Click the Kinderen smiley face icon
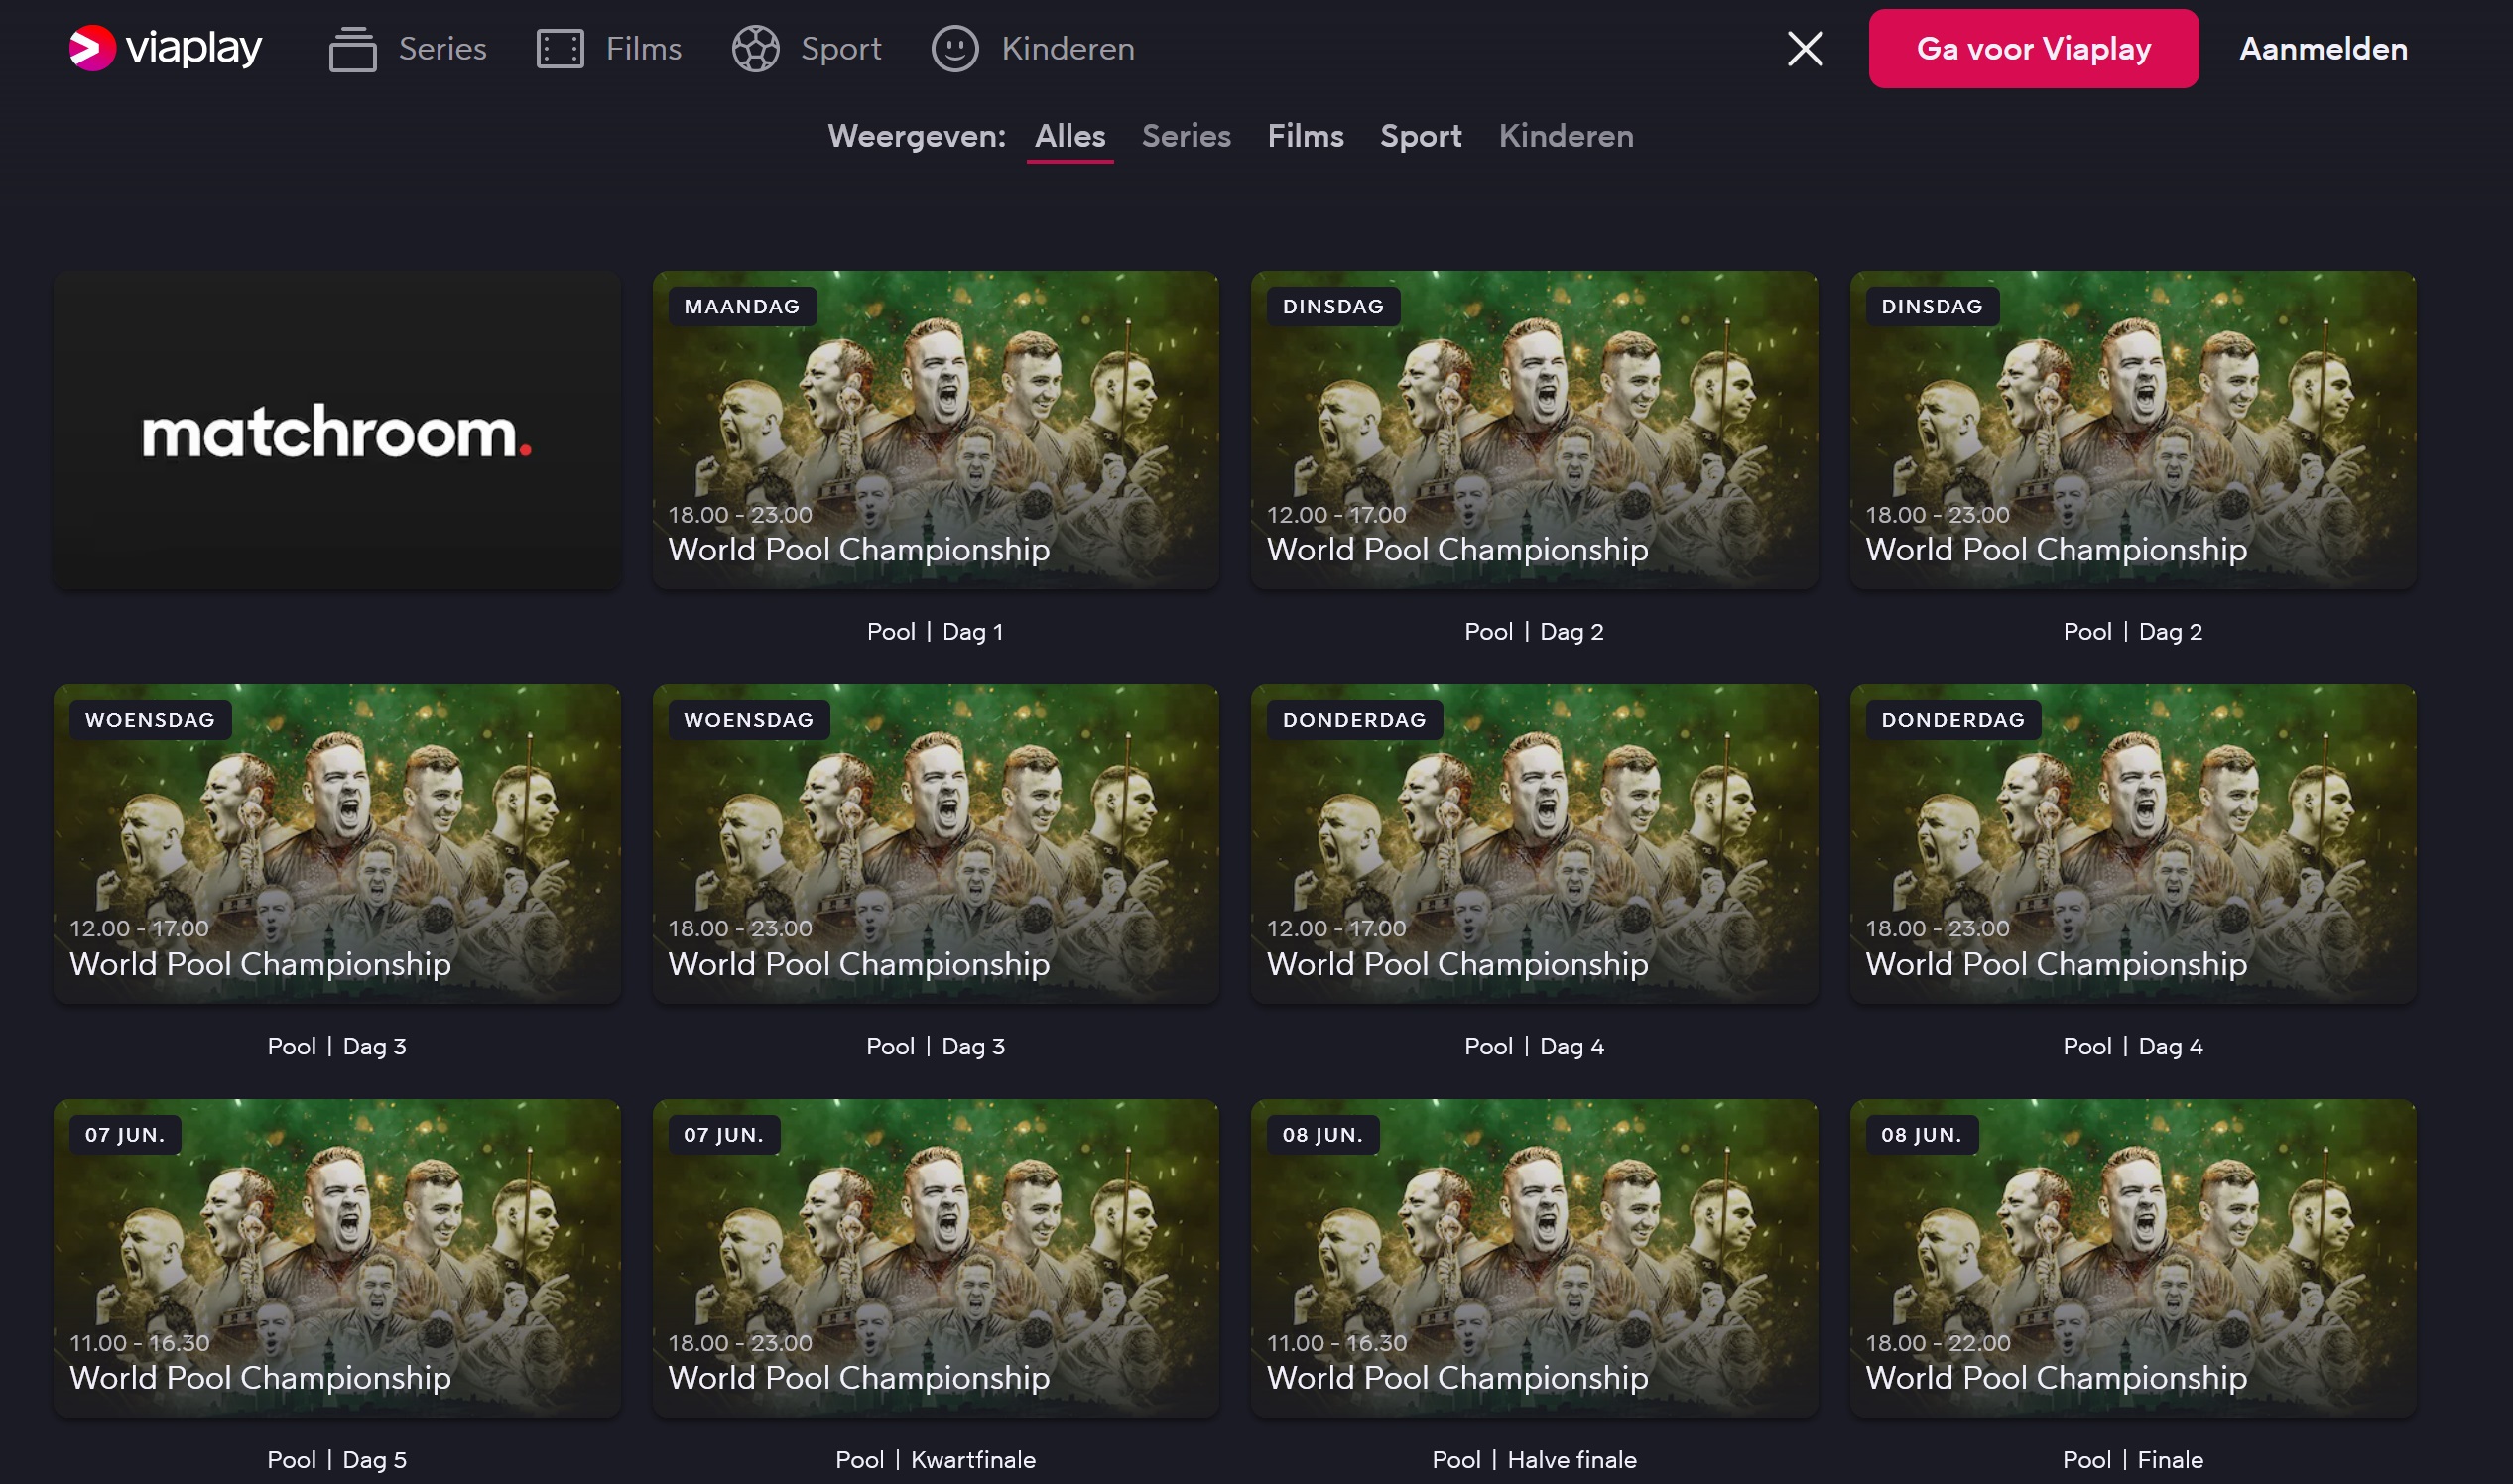Image resolution: width=2513 pixels, height=1484 pixels. (955, 49)
